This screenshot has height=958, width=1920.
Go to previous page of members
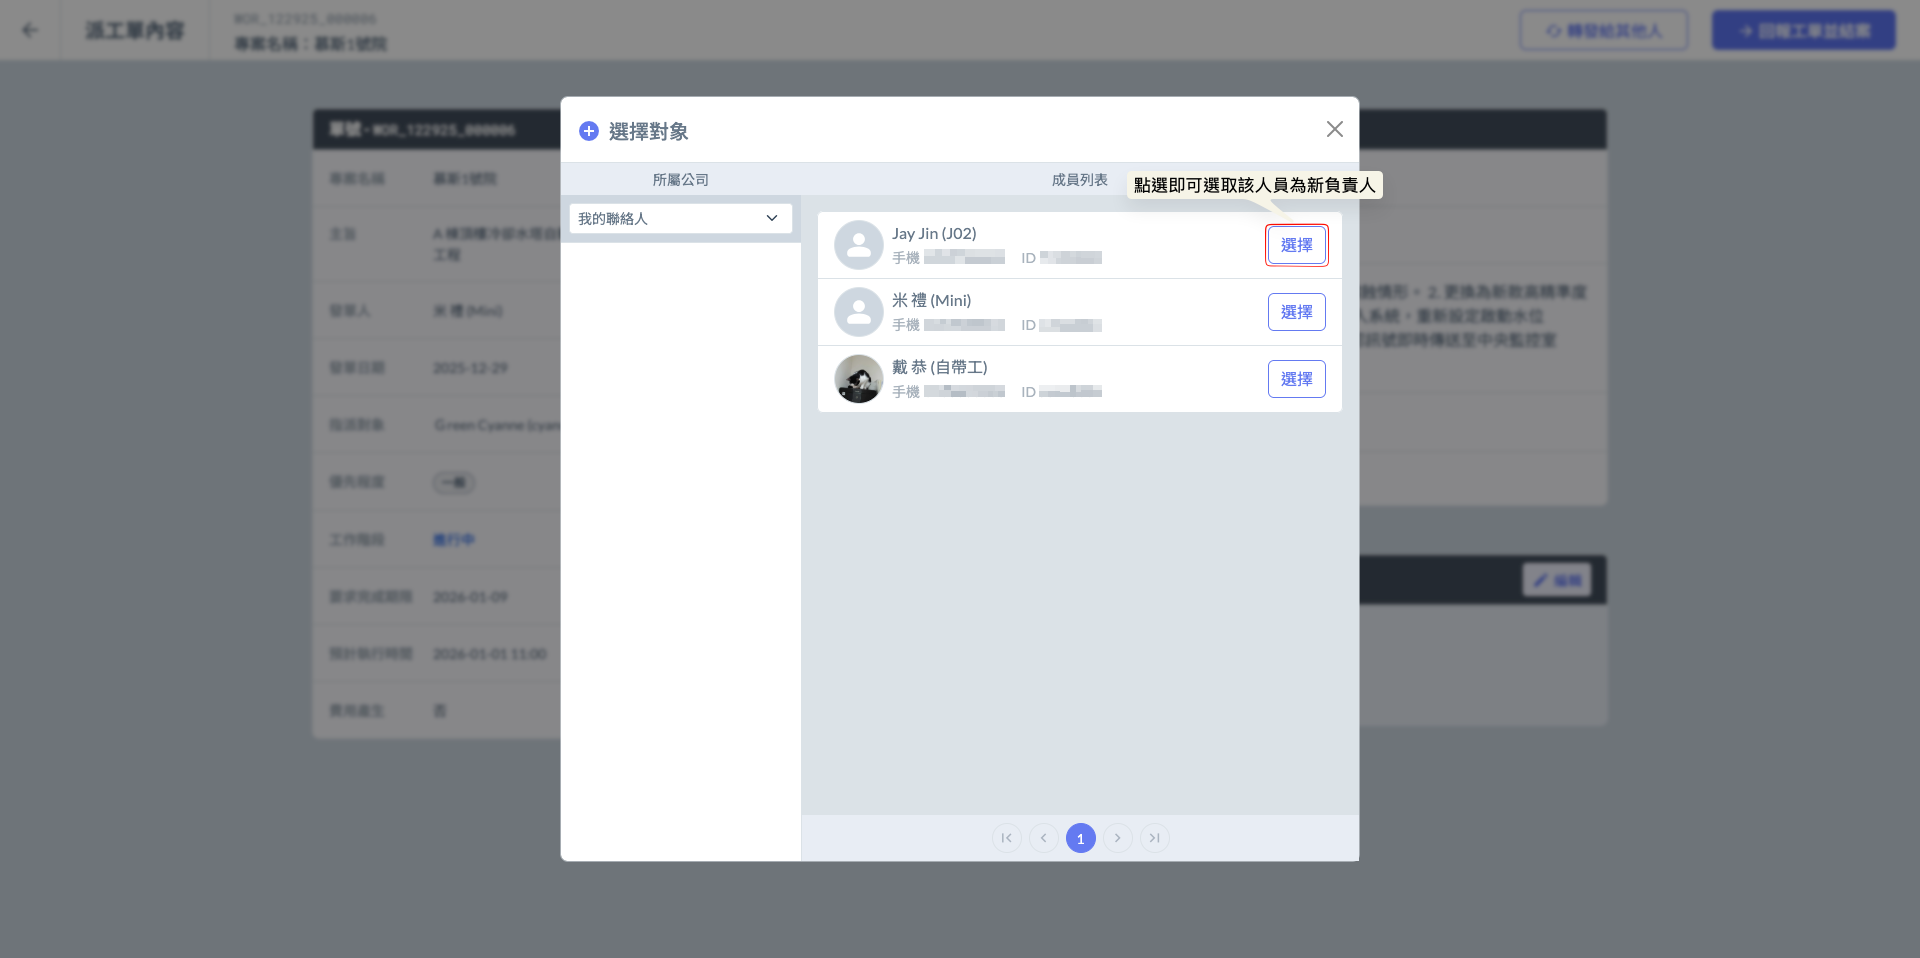(1043, 838)
